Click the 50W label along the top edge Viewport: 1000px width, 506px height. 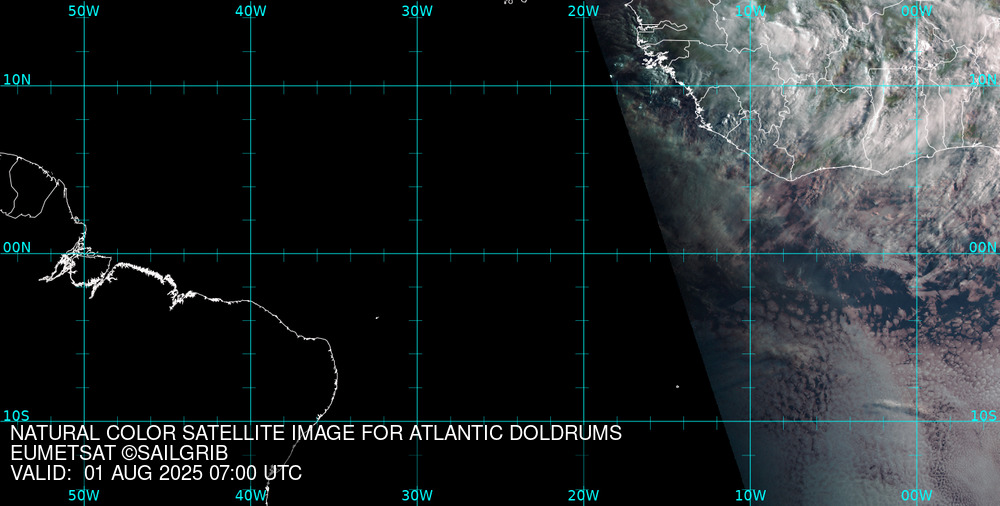point(84,11)
